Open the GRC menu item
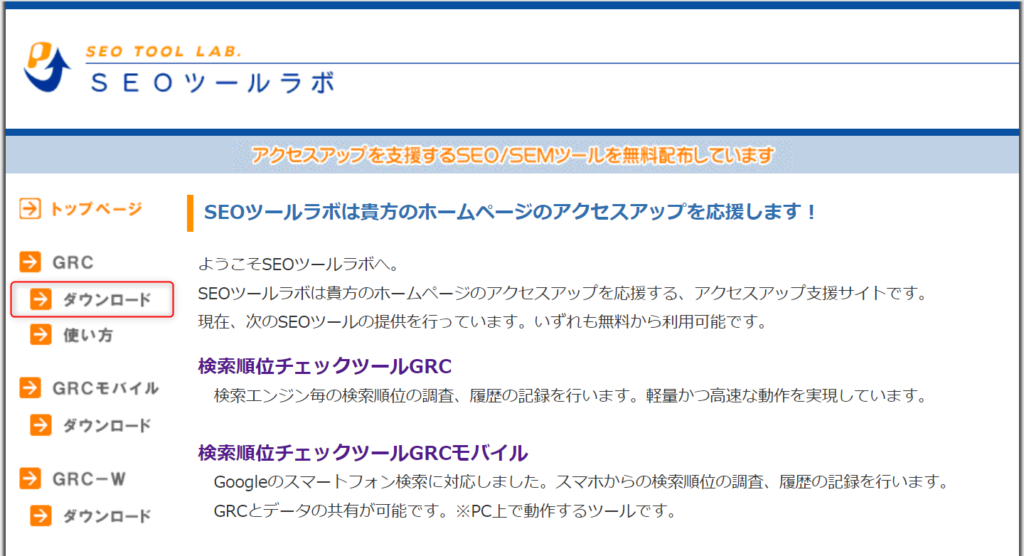Image resolution: width=1024 pixels, height=556 pixels. [73, 262]
